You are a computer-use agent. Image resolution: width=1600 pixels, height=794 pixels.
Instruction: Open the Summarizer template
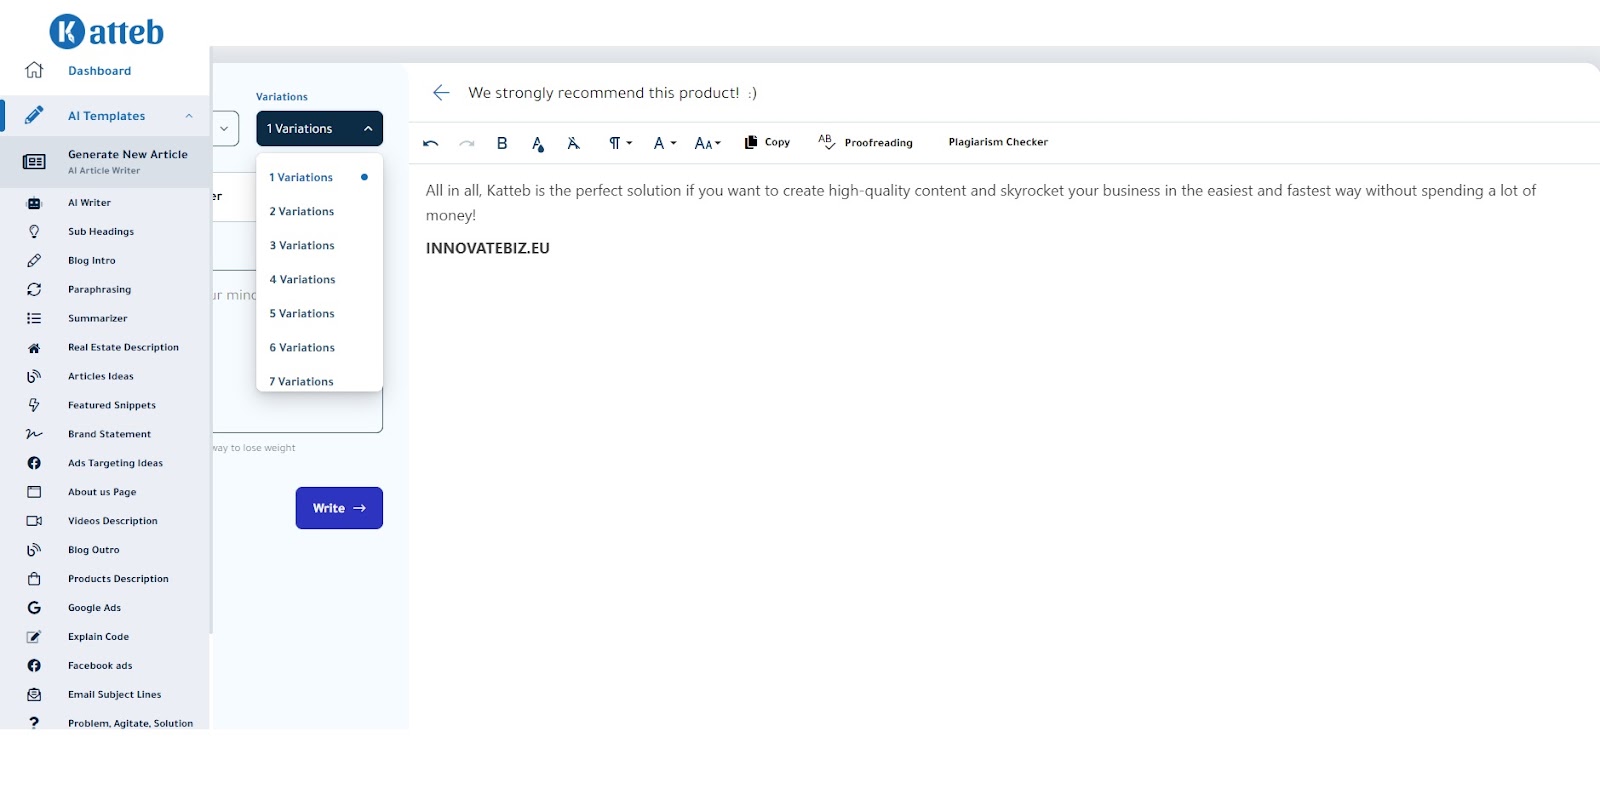[x=97, y=319]
